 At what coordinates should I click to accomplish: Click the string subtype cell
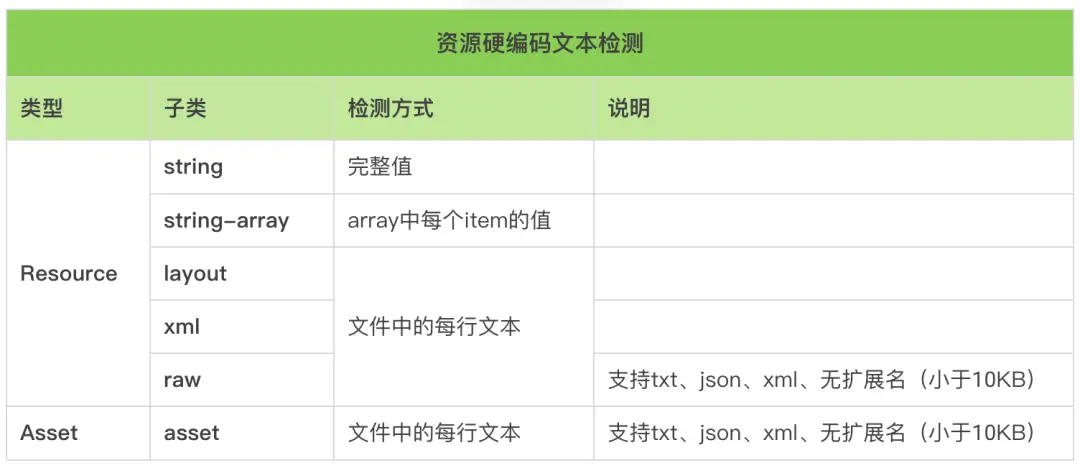point(193,167)
